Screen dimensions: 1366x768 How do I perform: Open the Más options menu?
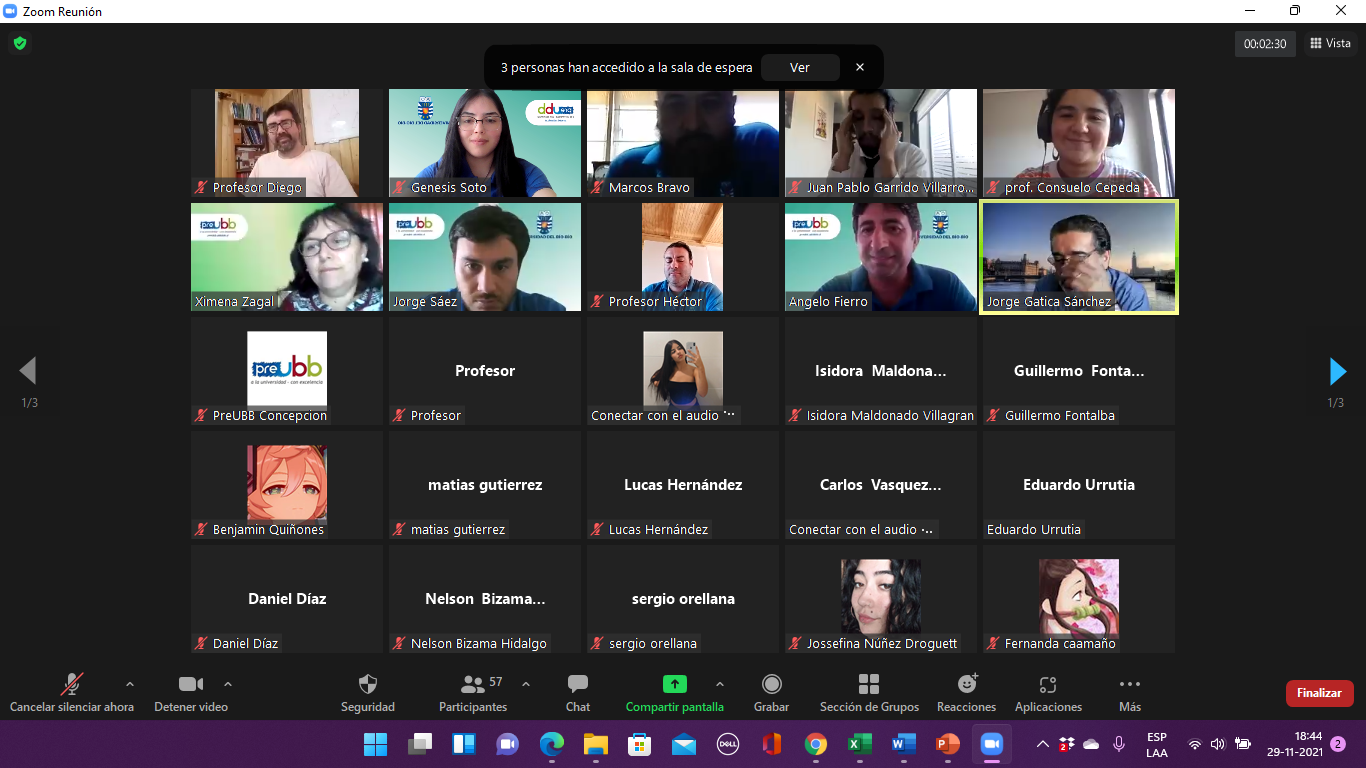[x=1130, y=685]
